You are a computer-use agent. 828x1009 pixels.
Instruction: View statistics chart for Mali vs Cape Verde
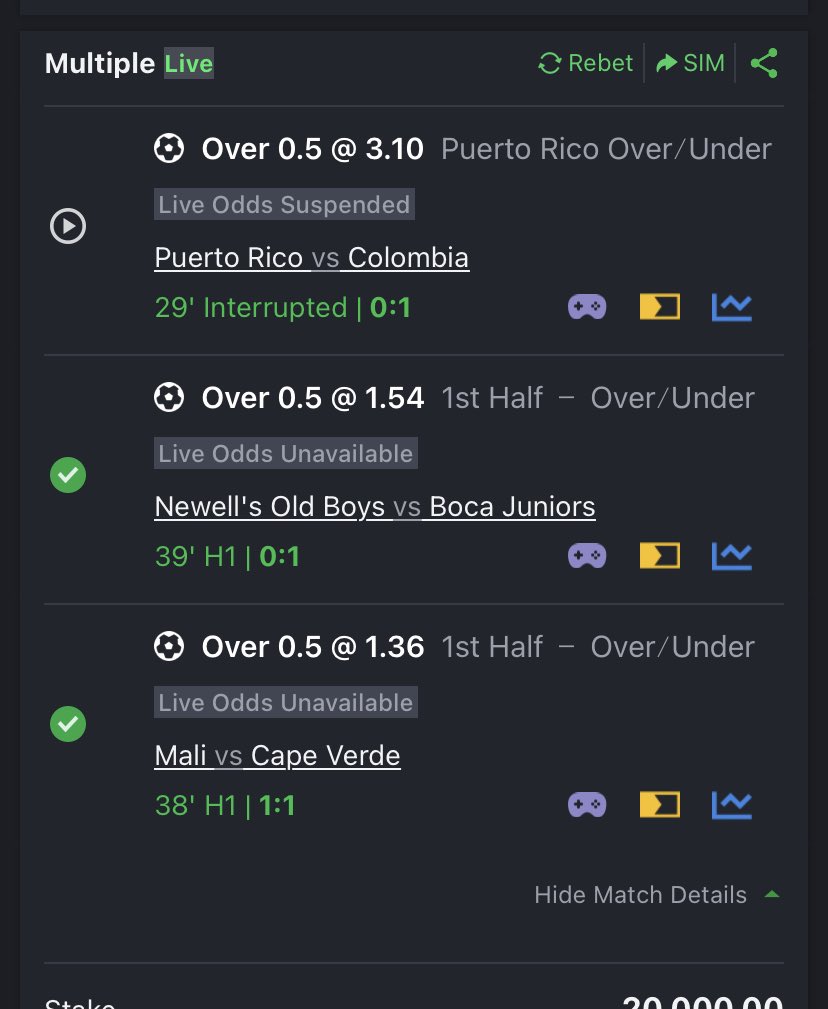coord(731,805)
